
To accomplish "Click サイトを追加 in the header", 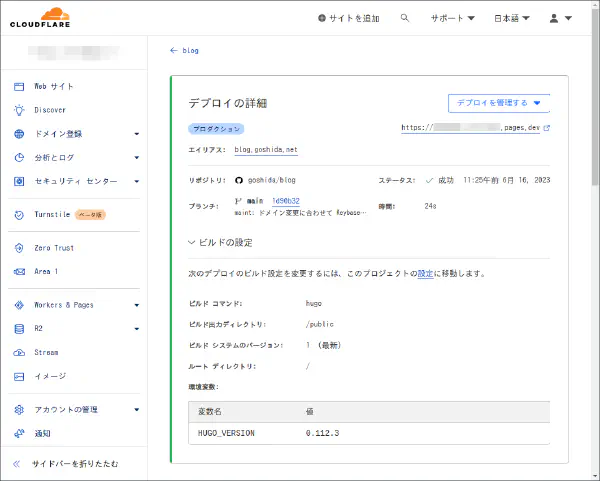I will pyautogui.click(x=349, y=18).
